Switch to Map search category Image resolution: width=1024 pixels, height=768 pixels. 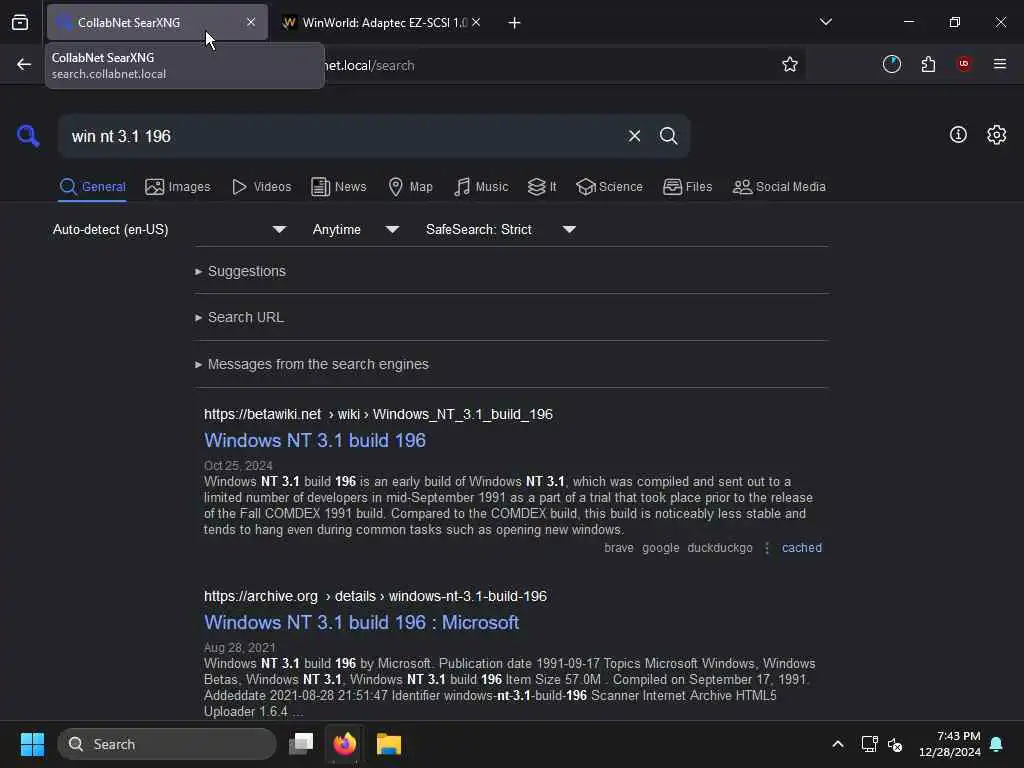(410, 187)
